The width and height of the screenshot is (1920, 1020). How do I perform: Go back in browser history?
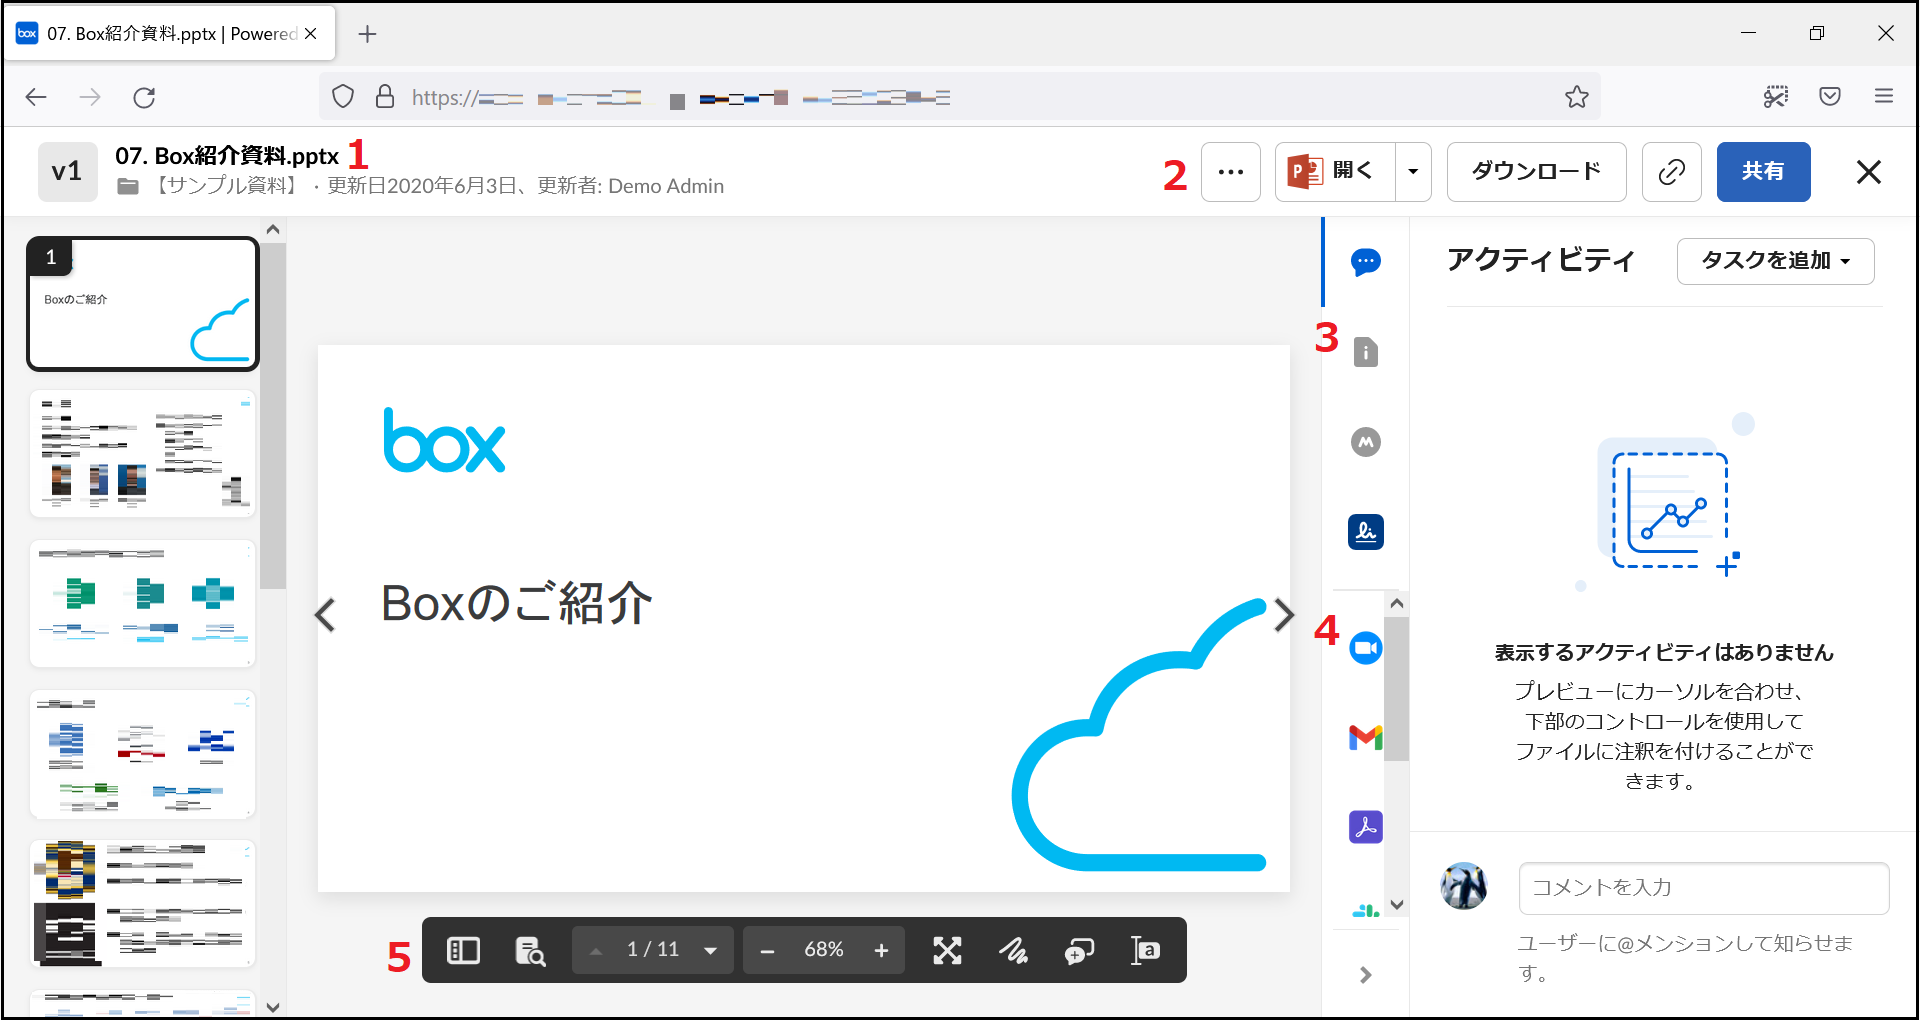tap(36, 97)
